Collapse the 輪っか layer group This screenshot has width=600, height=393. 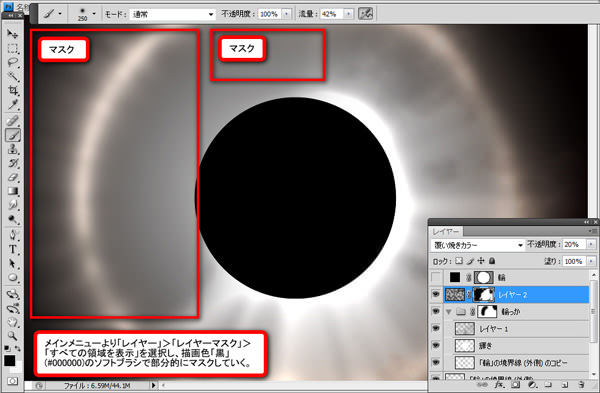448,312
